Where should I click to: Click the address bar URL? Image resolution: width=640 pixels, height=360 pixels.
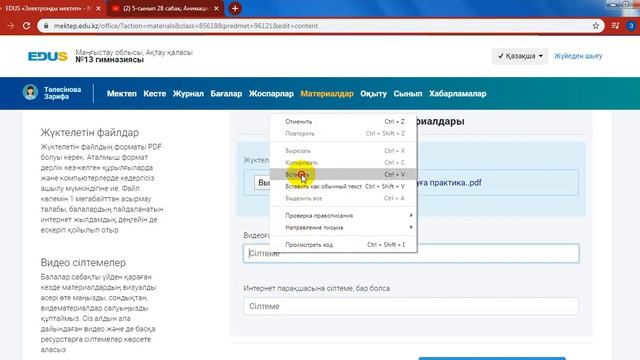tap(186, 26)
